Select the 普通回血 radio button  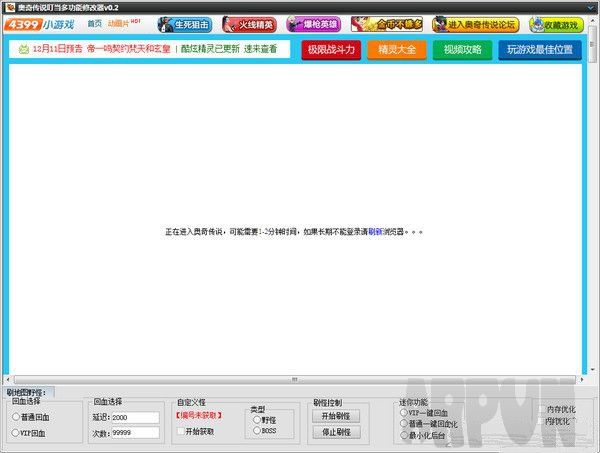tap(16, 417)
